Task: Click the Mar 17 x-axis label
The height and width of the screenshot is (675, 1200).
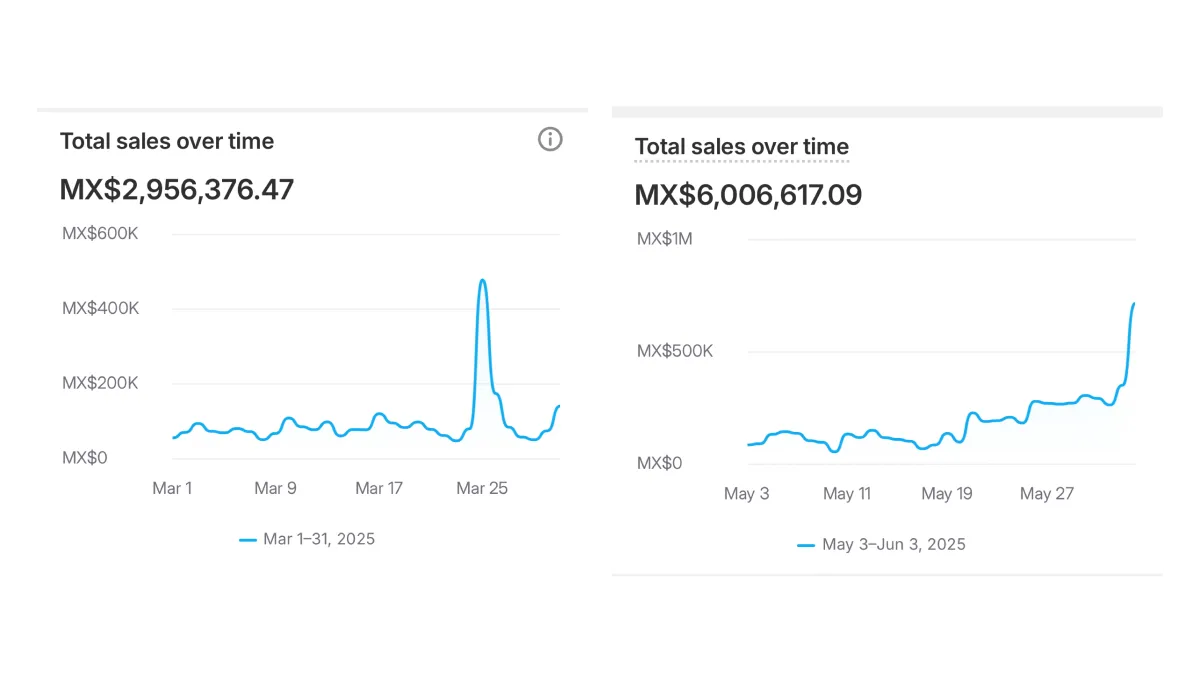Action: click(379, 488)
